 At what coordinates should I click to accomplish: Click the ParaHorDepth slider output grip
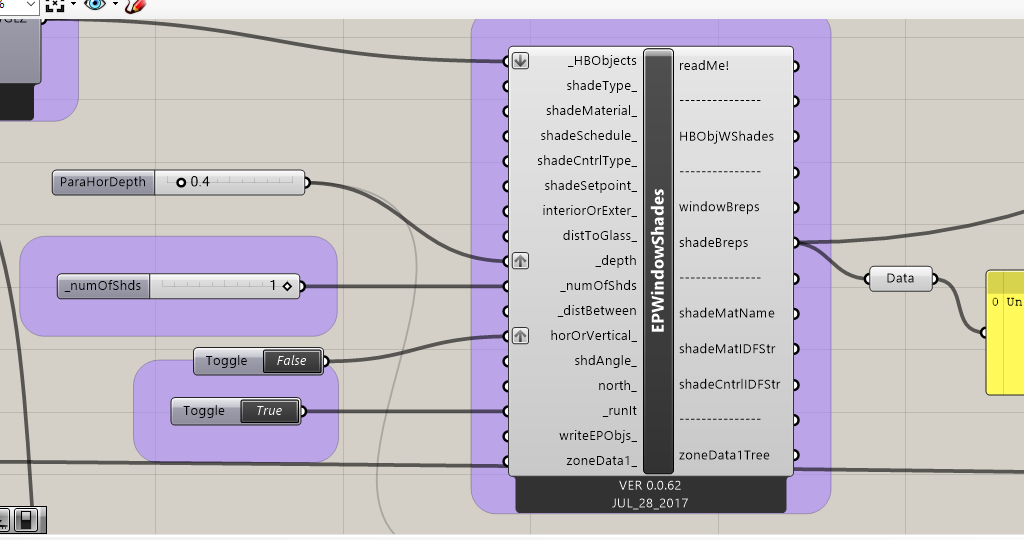pyautogui.click(x=306, y=183)
